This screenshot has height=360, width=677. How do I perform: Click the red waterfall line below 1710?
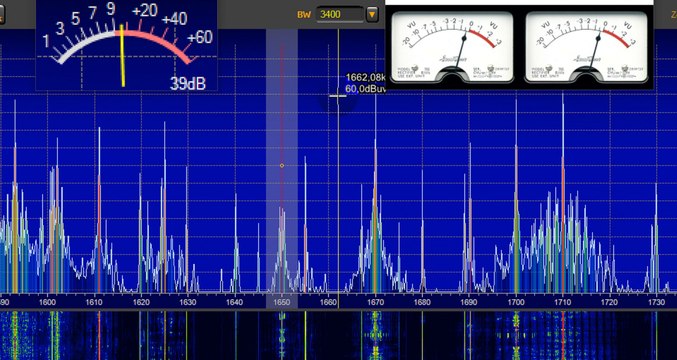click(563, 335)
